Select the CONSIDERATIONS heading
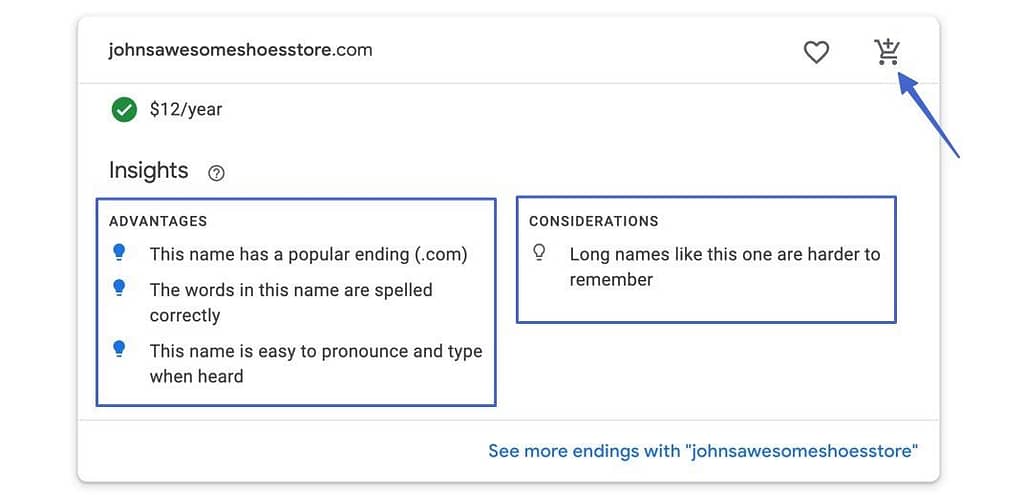 click(x=594, y=221)
